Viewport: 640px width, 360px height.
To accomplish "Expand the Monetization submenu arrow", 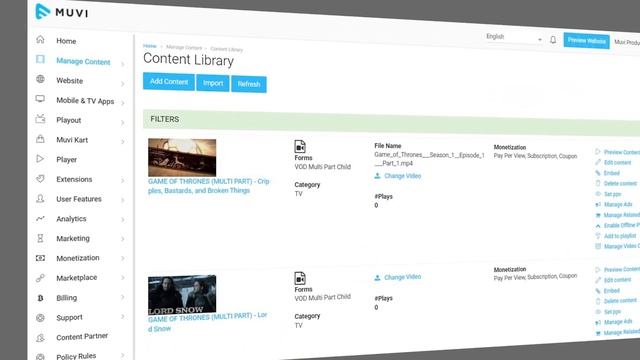I will pos(122,258).
